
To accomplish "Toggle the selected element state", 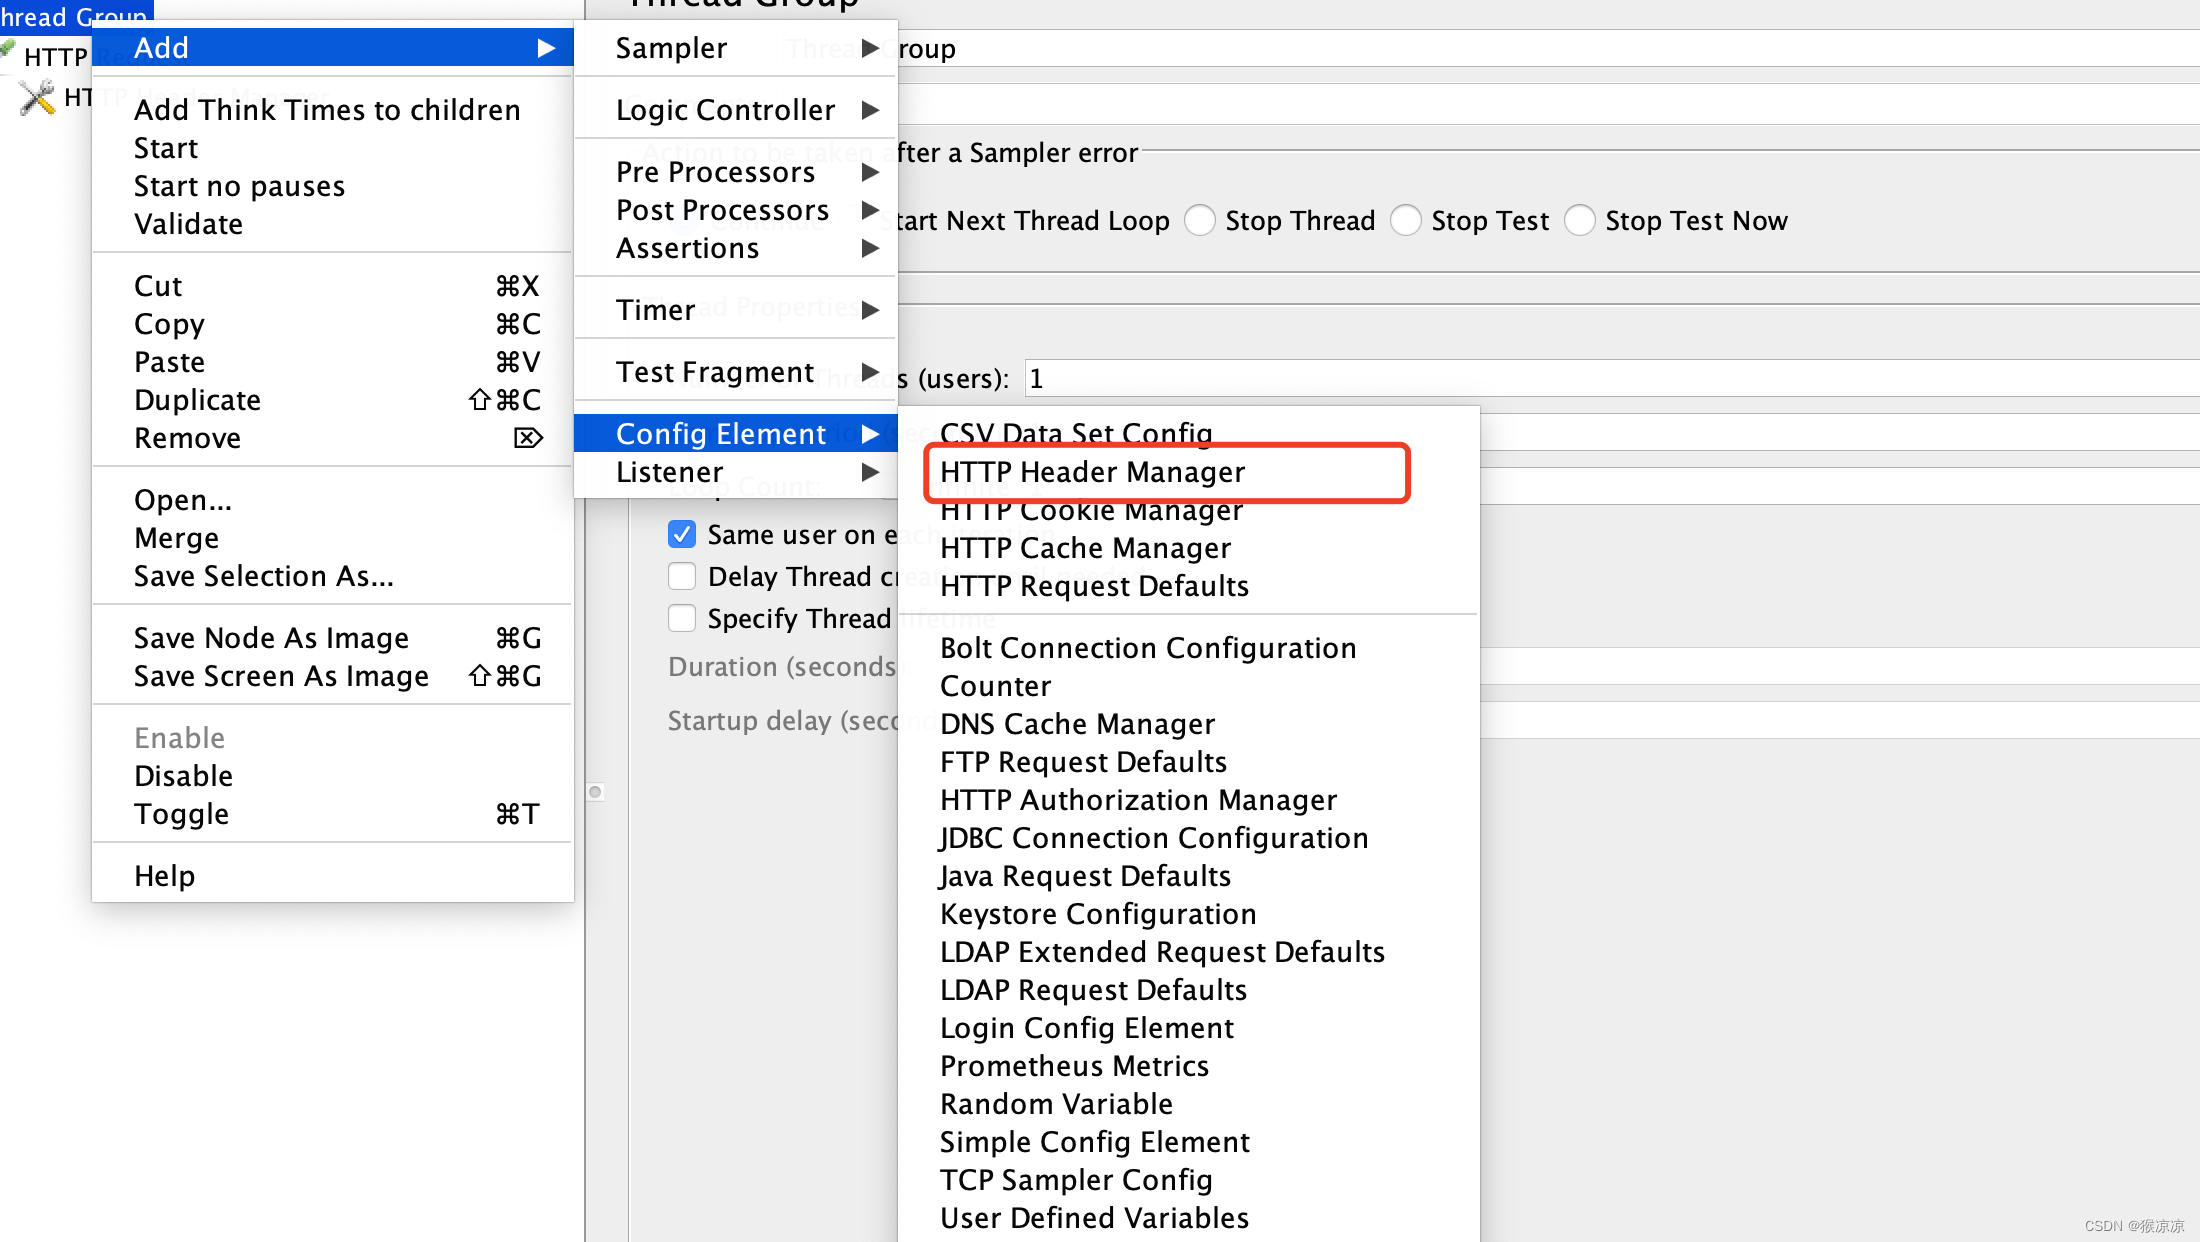I will click(332, 814).
